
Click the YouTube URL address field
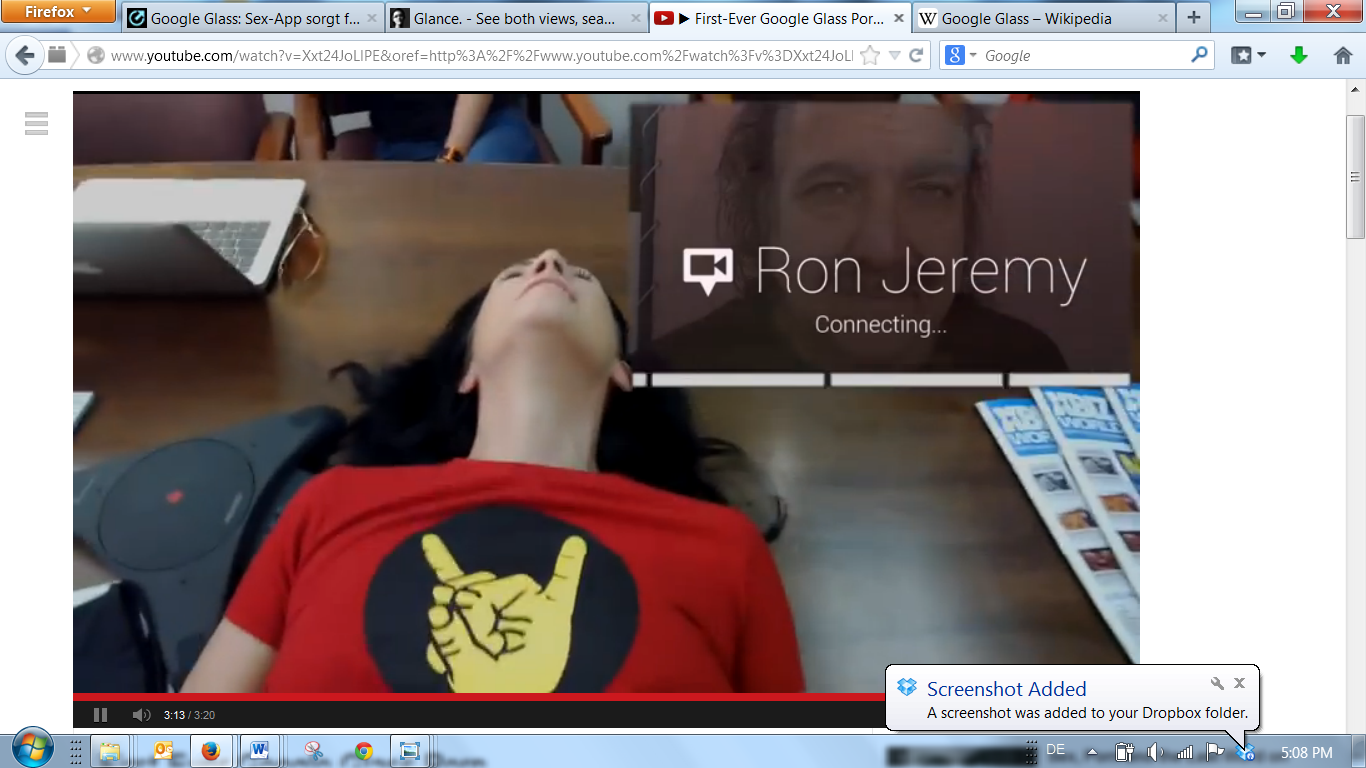(480, 56)
